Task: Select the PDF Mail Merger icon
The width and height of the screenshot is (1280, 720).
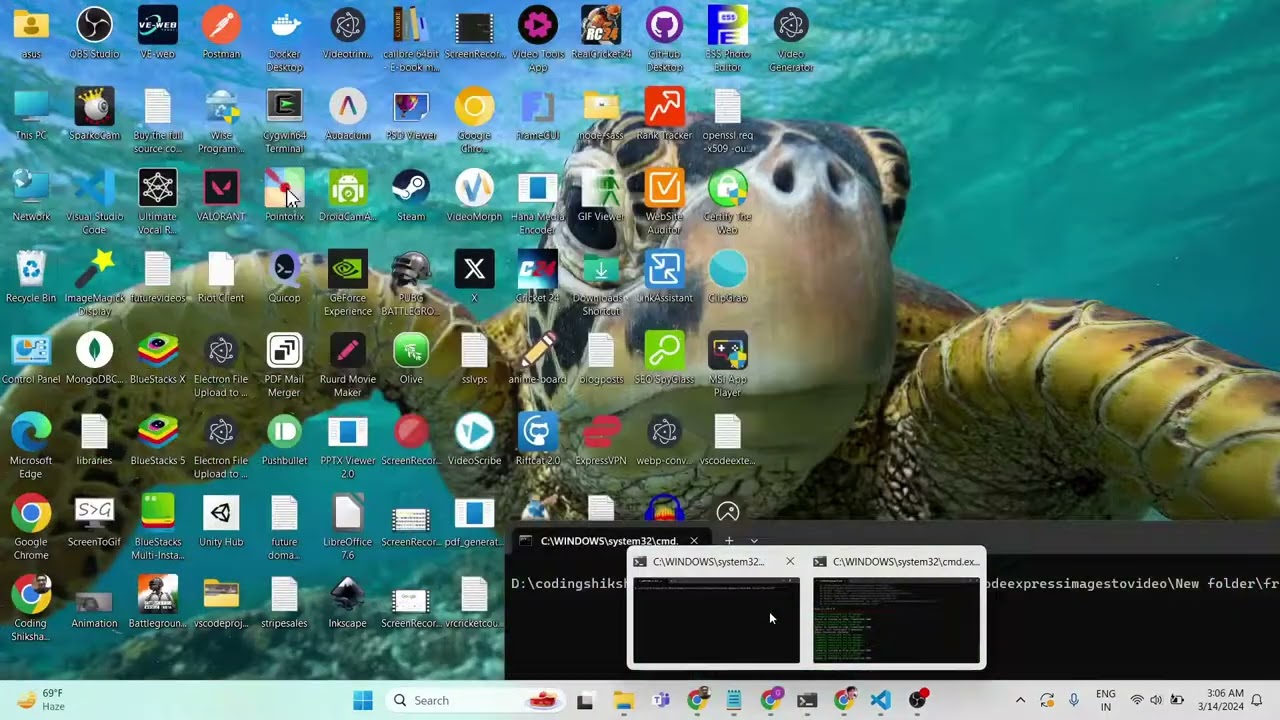Action: tap(284, 364)
